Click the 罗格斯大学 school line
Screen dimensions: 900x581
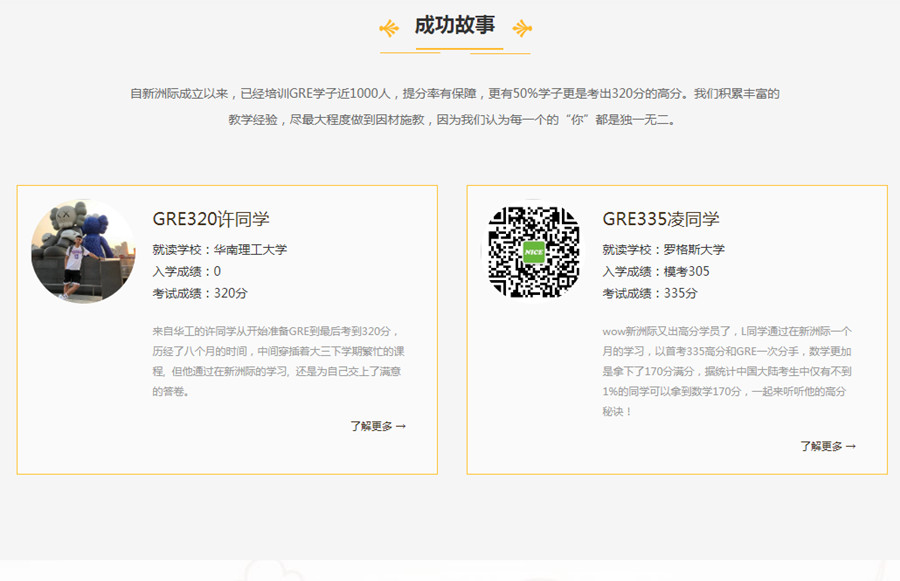click(663, 249)
